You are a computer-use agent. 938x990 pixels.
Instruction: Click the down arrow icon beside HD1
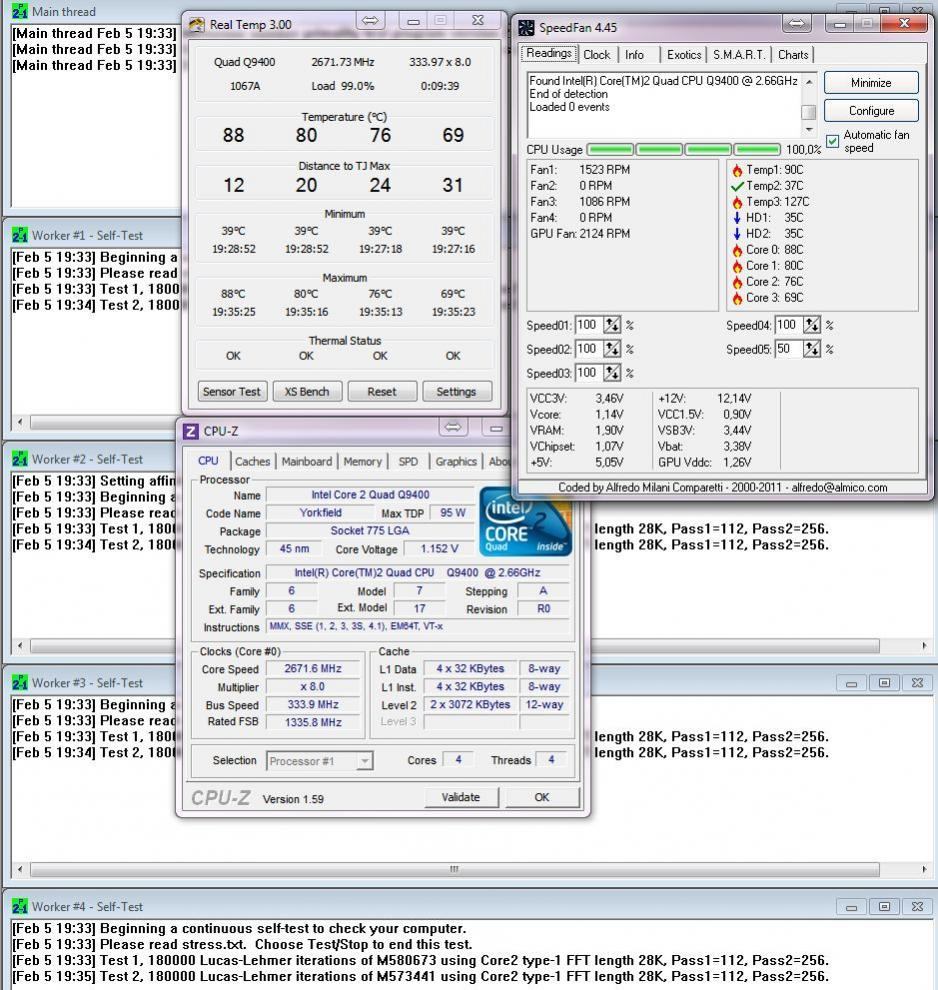737,218
